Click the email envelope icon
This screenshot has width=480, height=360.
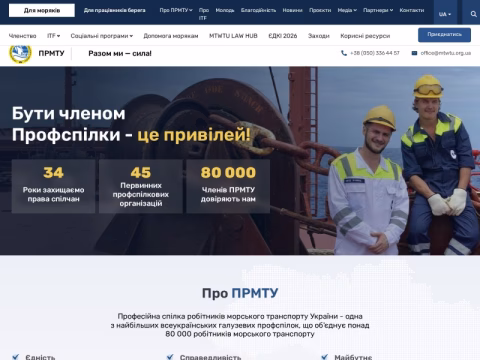[x=414, y=53]
